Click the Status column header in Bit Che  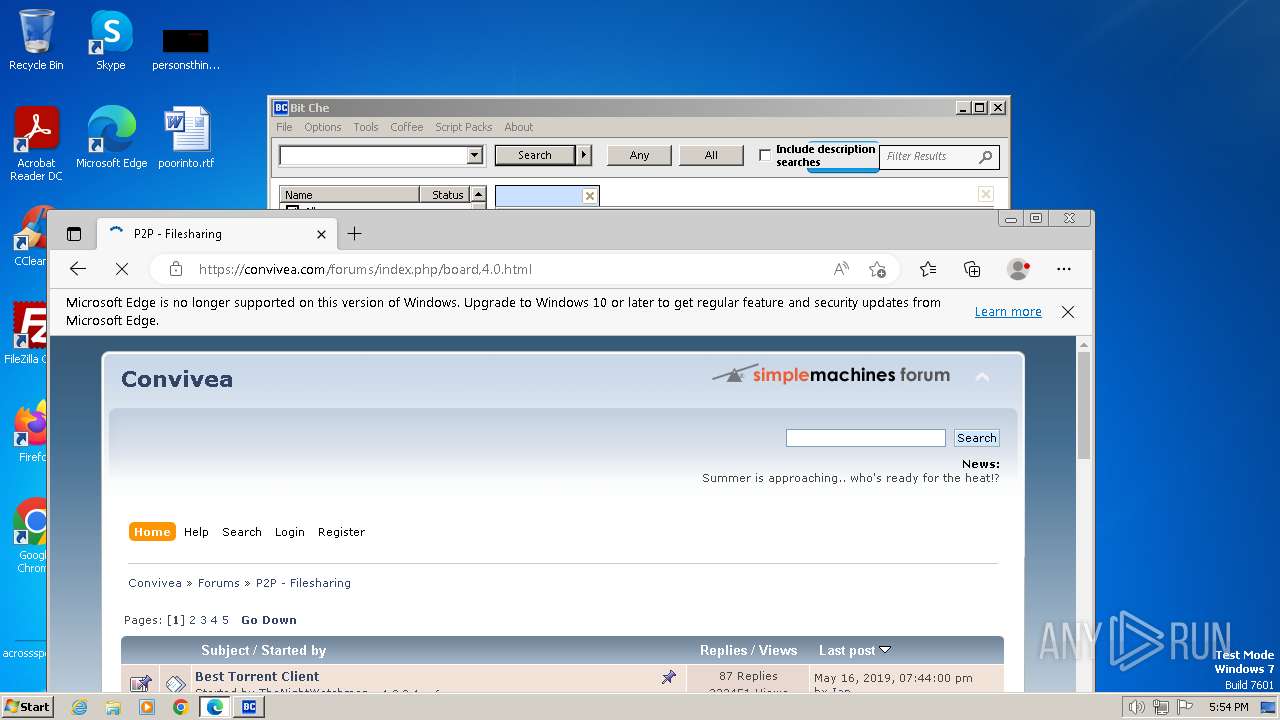(447, 195)
